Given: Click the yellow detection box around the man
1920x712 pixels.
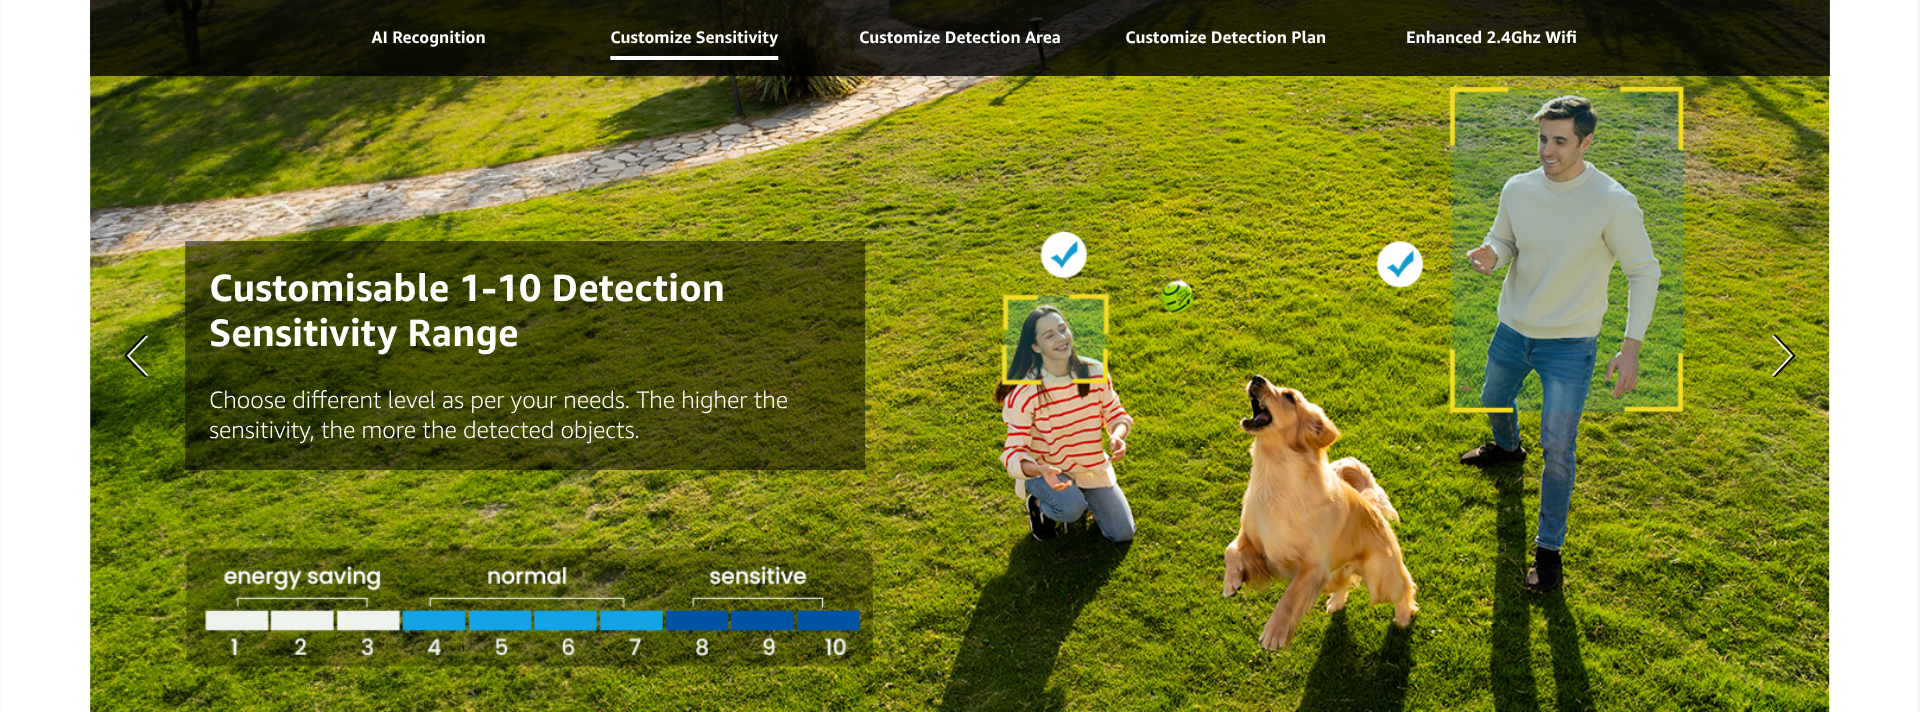Looking at the screenshot, I should coord(1566,249).
